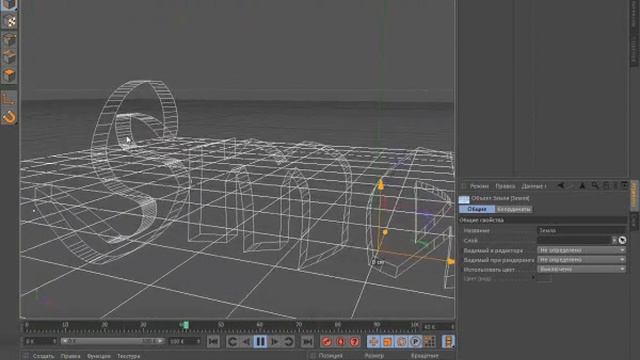Viewport: 640px width, 360px height.
Task: Click the current frame field beside the timeline
Action: (x=438, y=327)
